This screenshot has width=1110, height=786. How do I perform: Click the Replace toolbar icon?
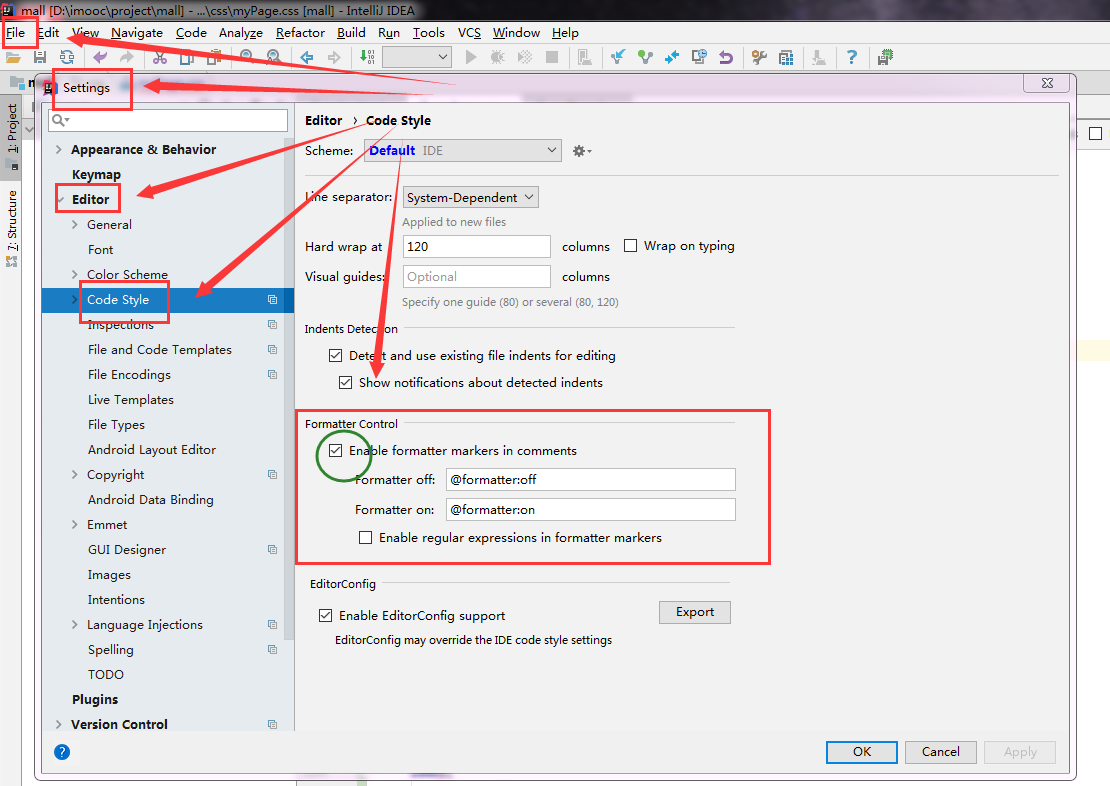273,57
